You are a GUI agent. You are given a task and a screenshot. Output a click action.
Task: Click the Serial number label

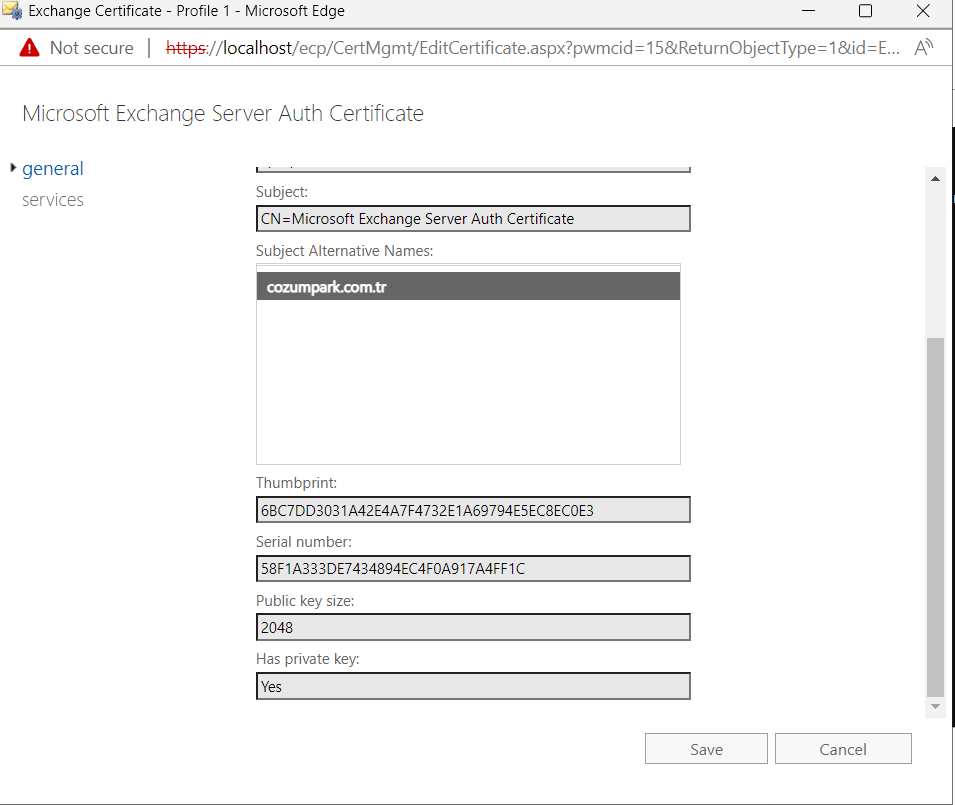tap(303, 542)
